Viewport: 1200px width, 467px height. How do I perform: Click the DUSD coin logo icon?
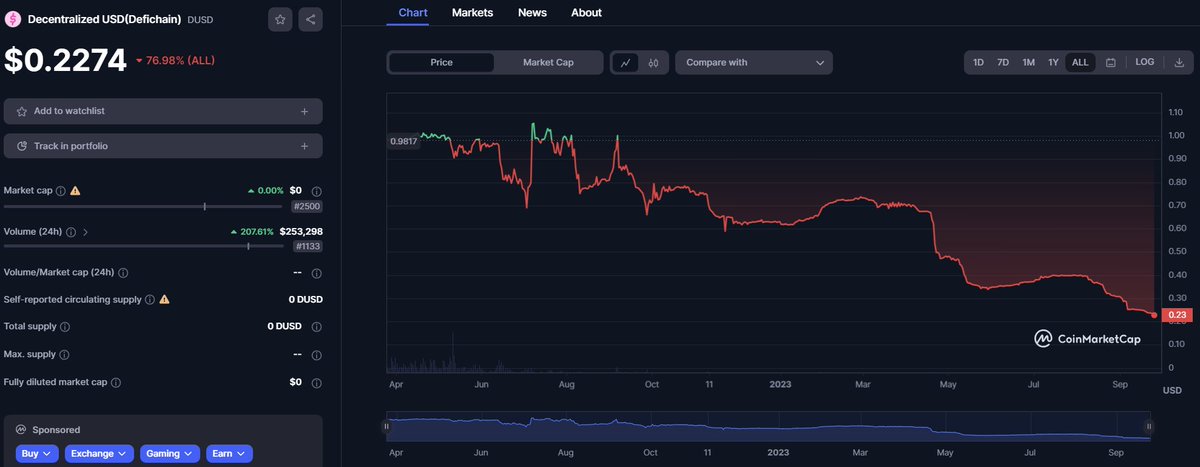[x=13, y=19]
